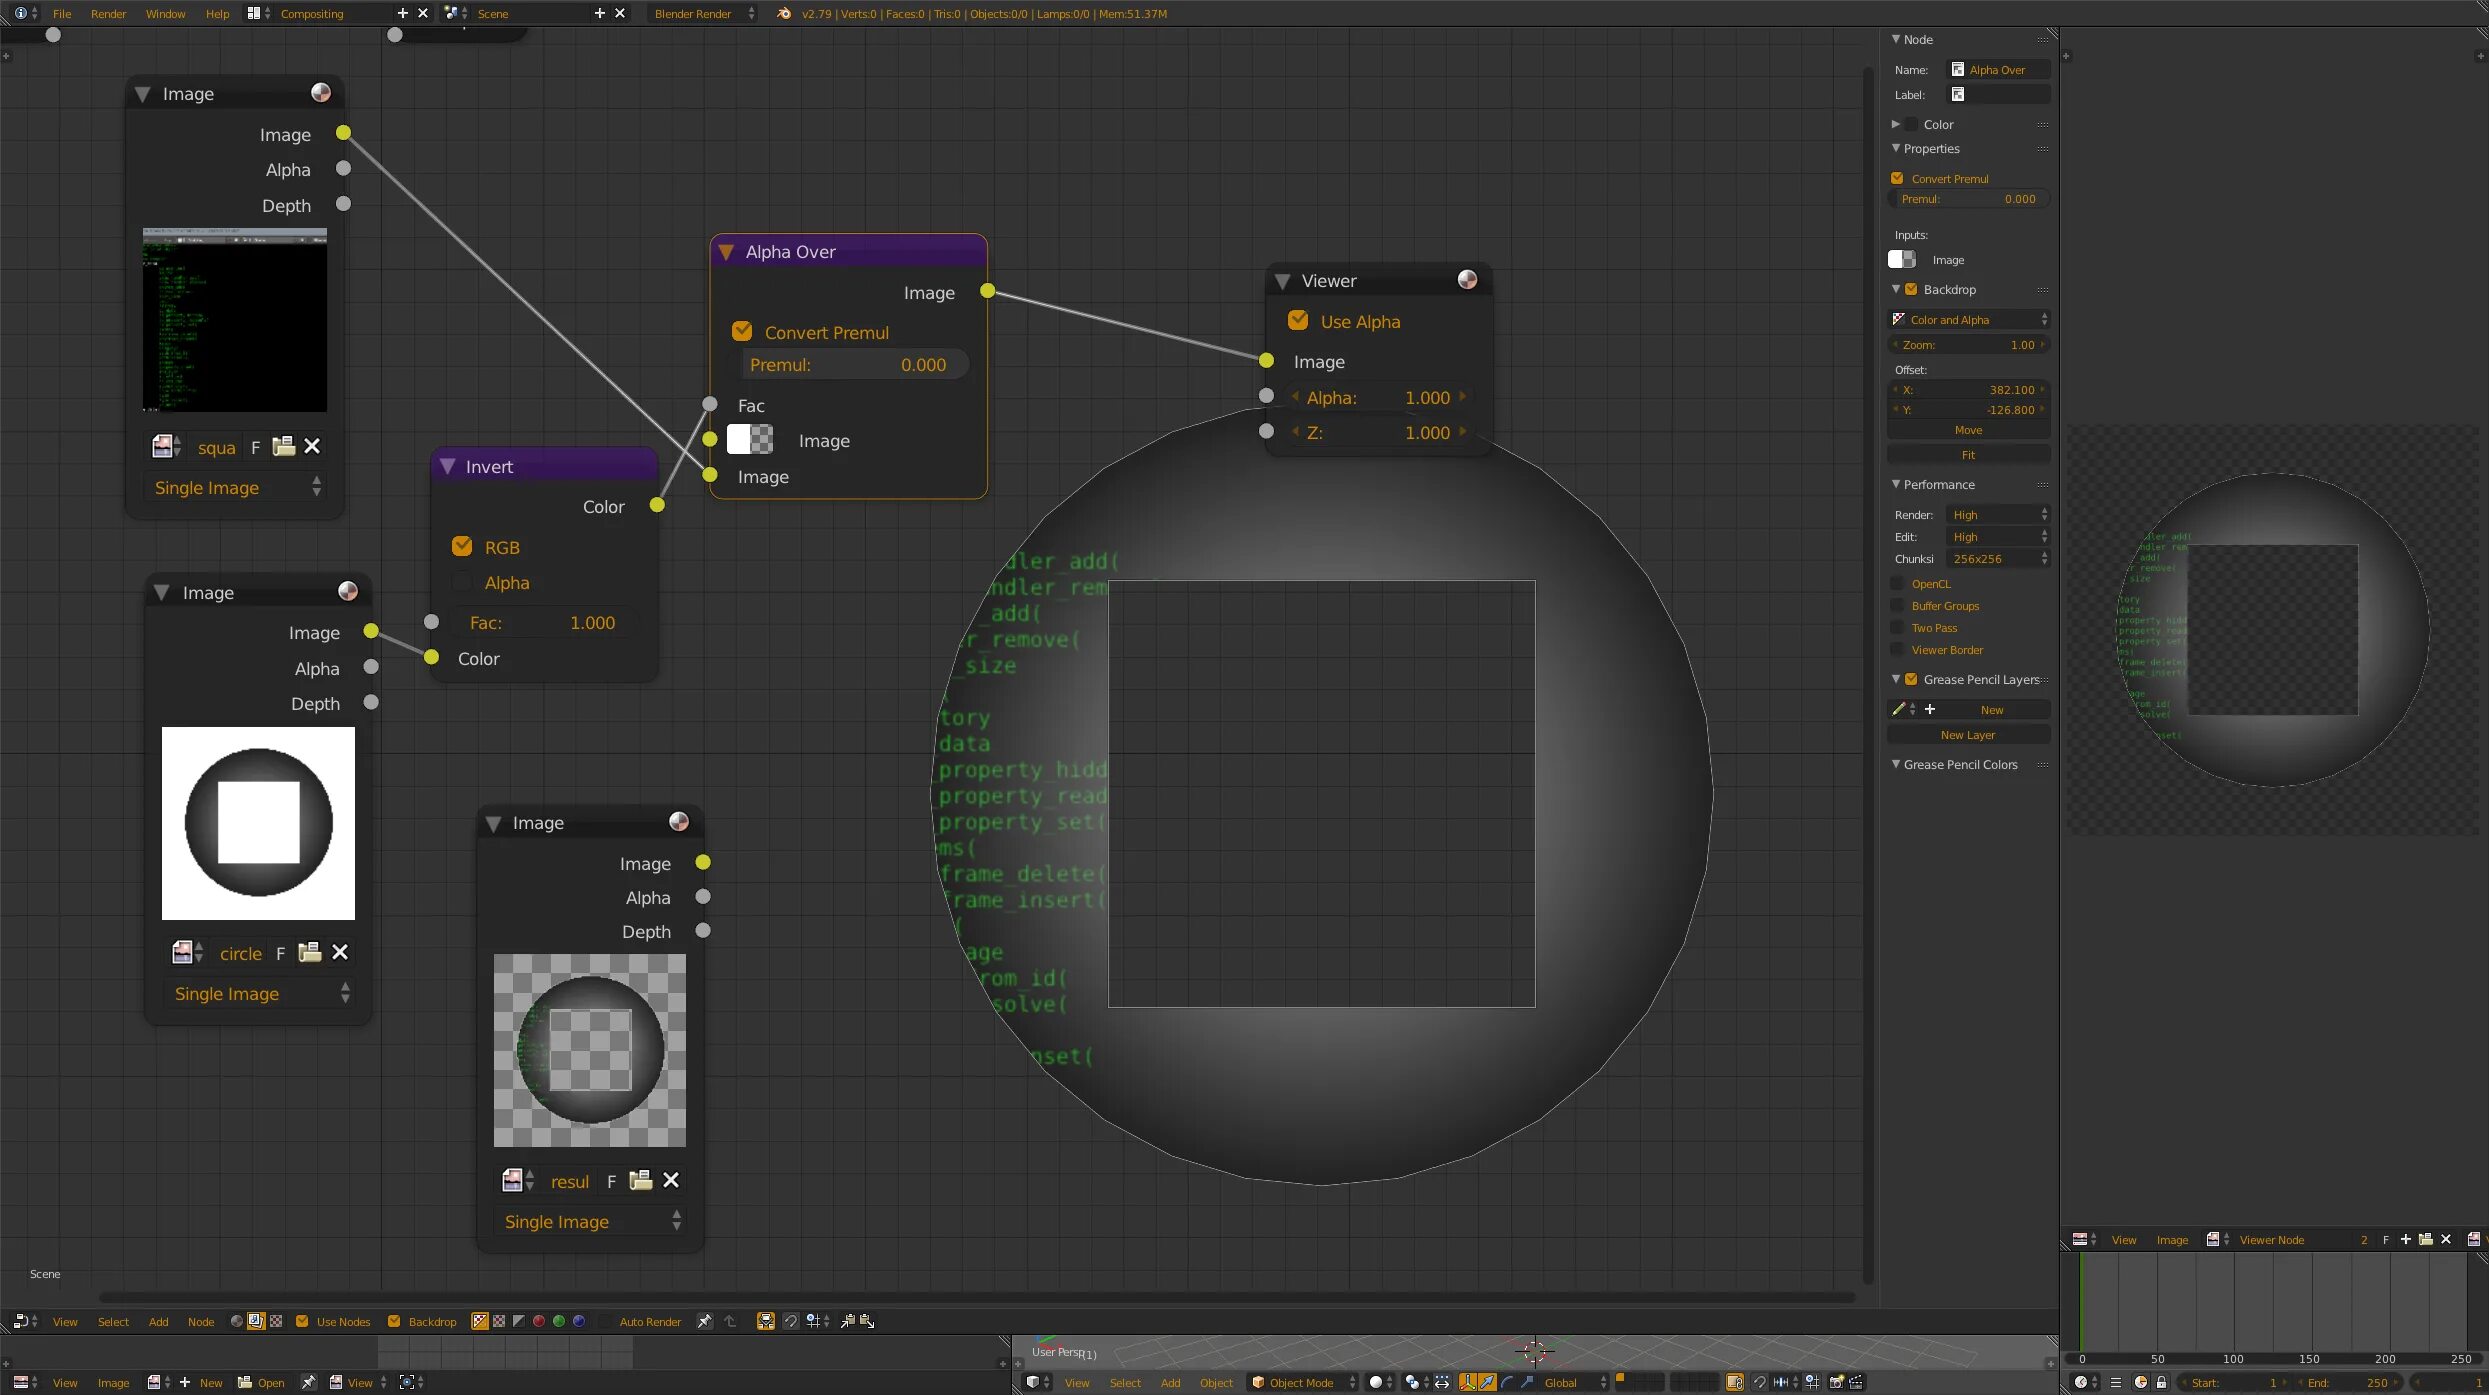Open the Render quality High dropdown
Viewport: 2489px width, 1395px height.
1997,514
